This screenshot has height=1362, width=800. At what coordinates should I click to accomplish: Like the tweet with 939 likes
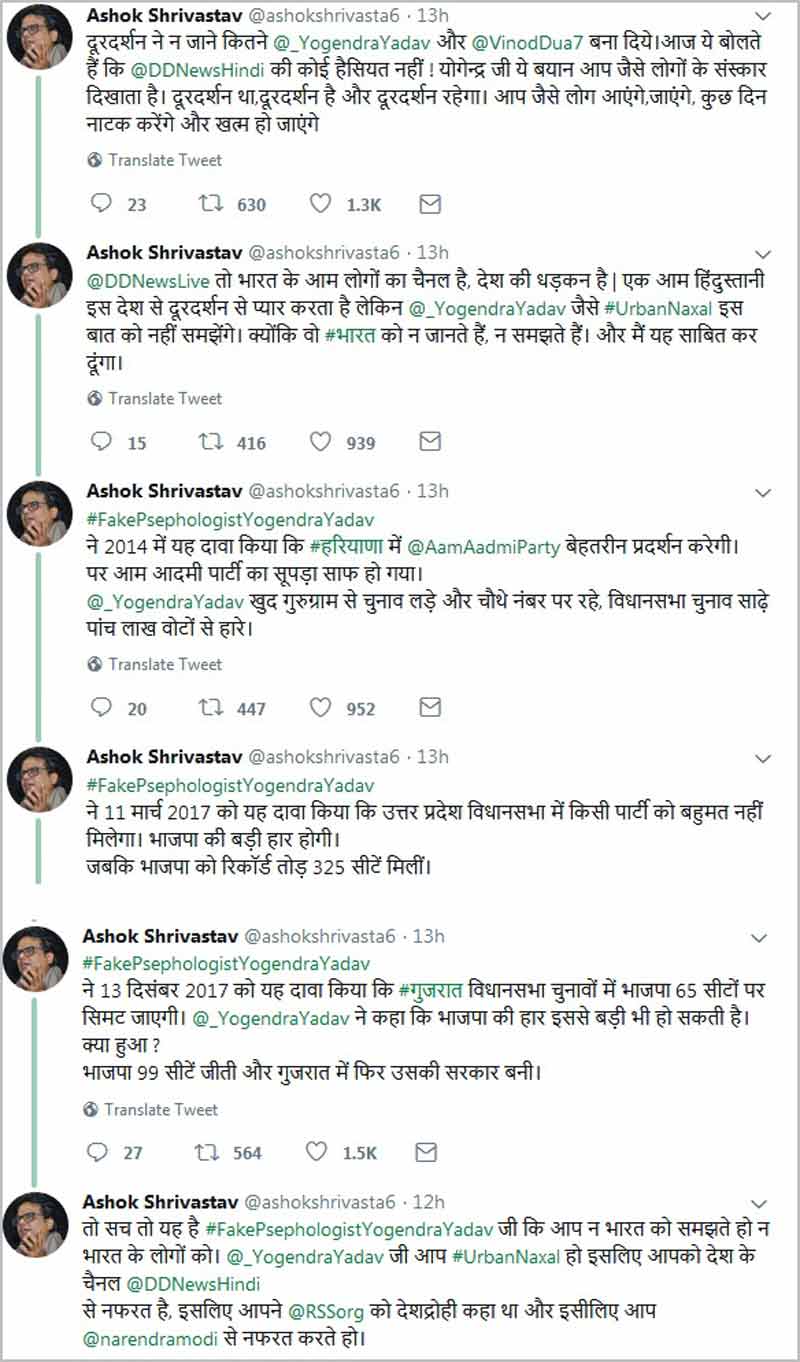[320, 442]
